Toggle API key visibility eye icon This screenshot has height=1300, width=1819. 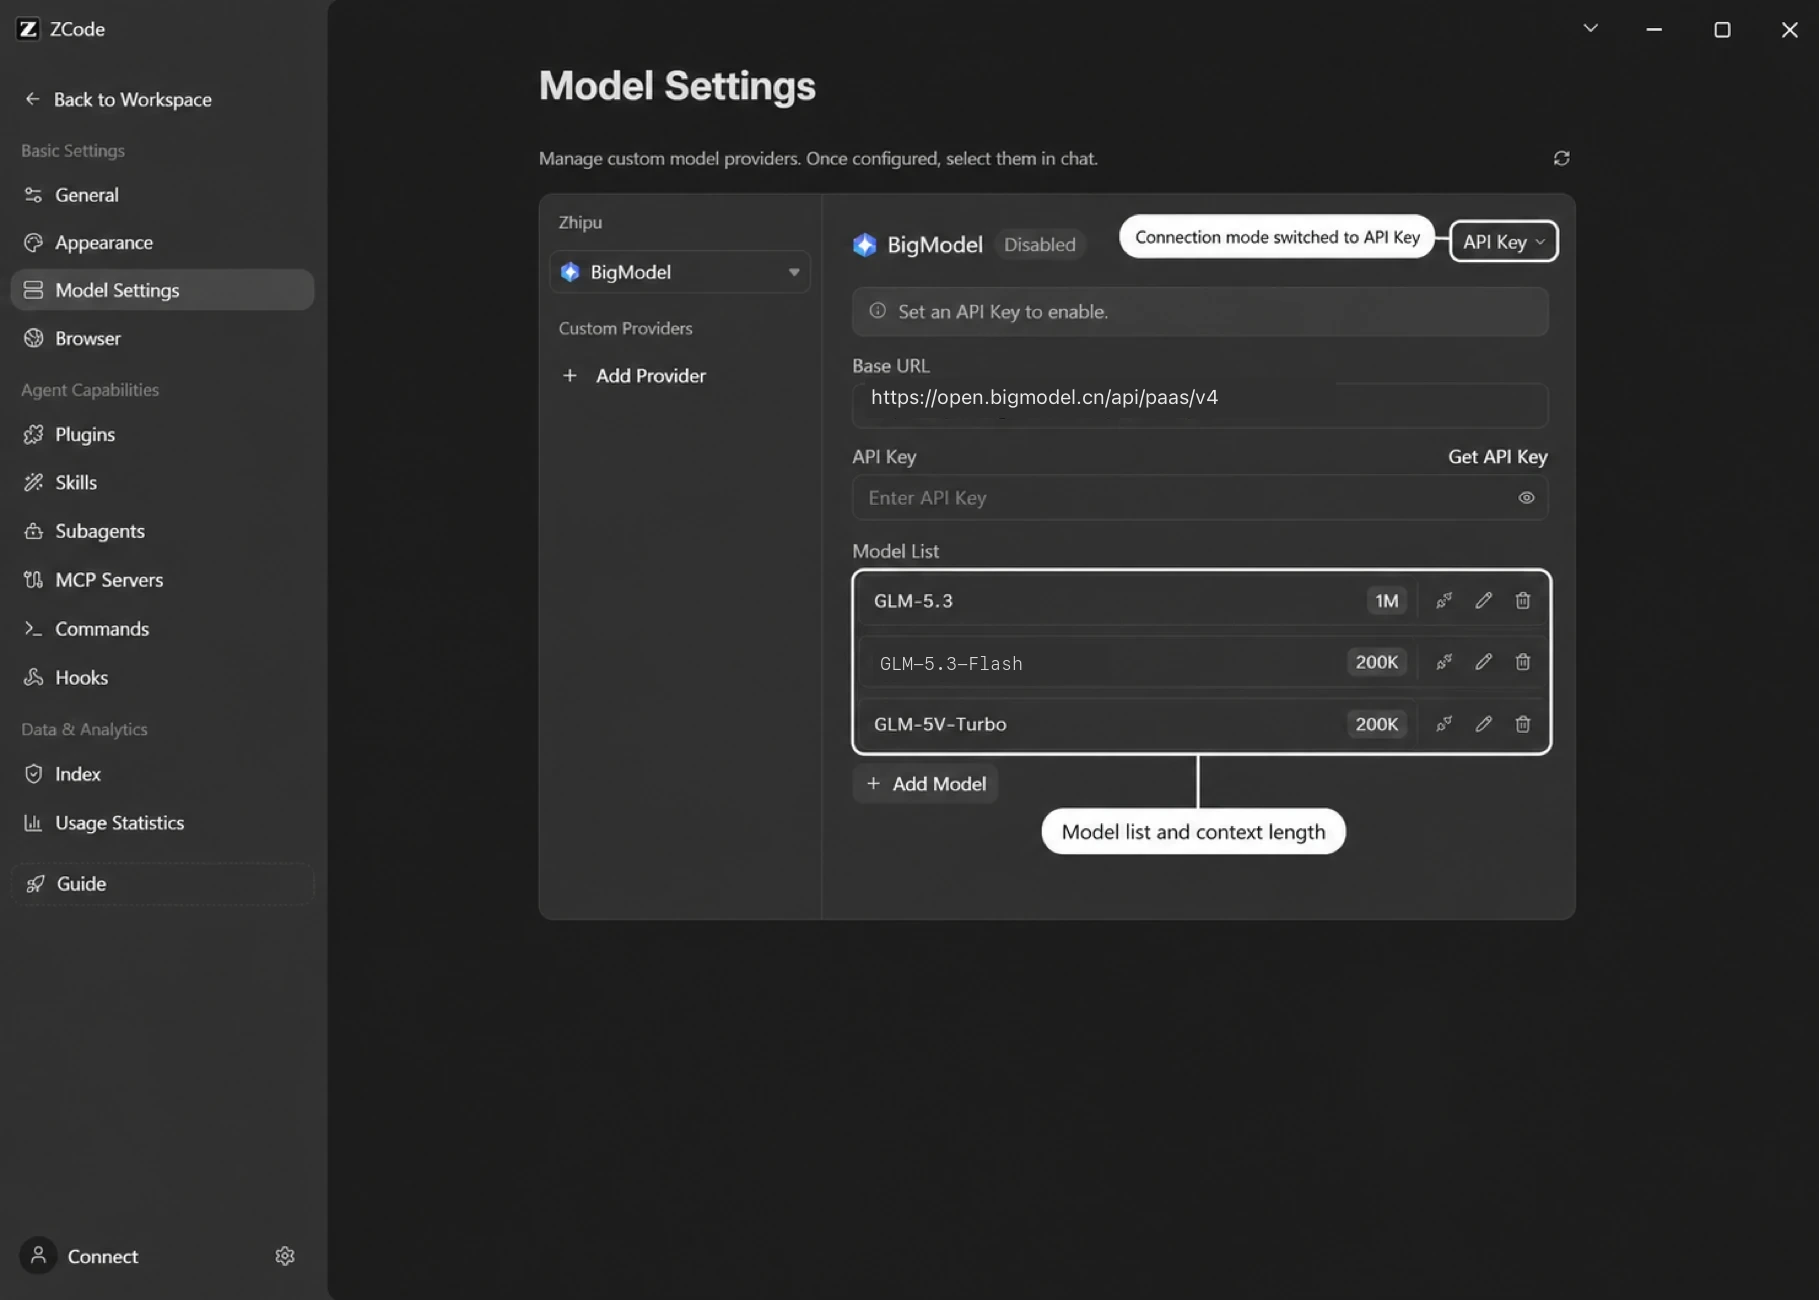click(x=1526, y=498)
